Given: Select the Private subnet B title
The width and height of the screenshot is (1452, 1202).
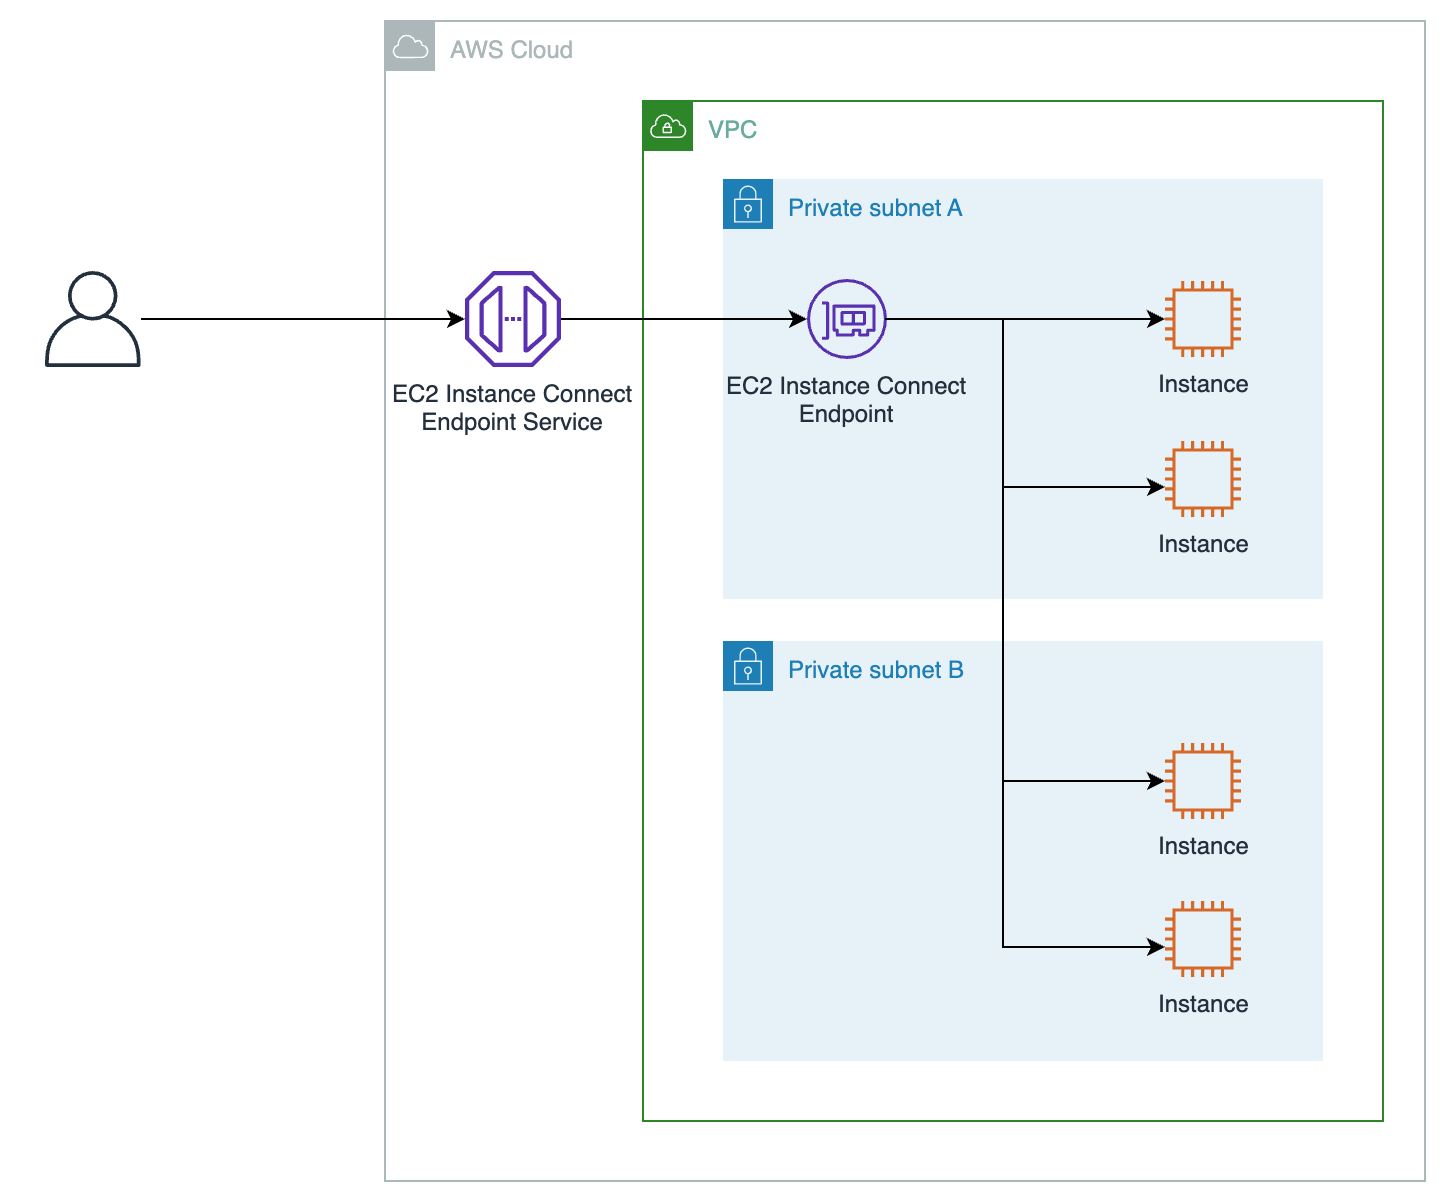Looking at the screenshot, I should click(x=876, y=669).
